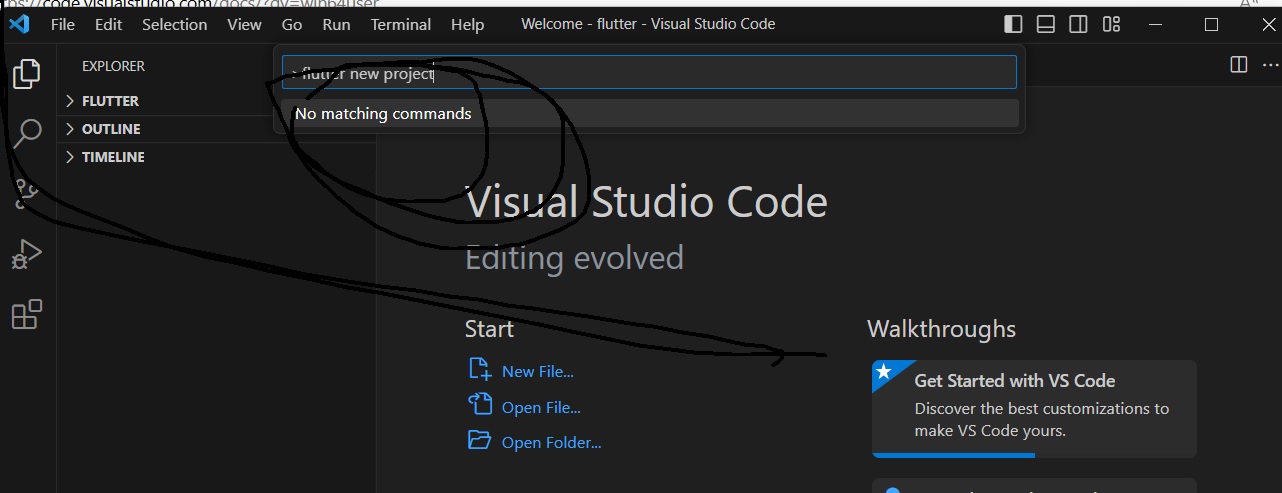This screenshot has height=493, width=1282.
Task: Open the Terminal menu
Action: pos(401,24)
